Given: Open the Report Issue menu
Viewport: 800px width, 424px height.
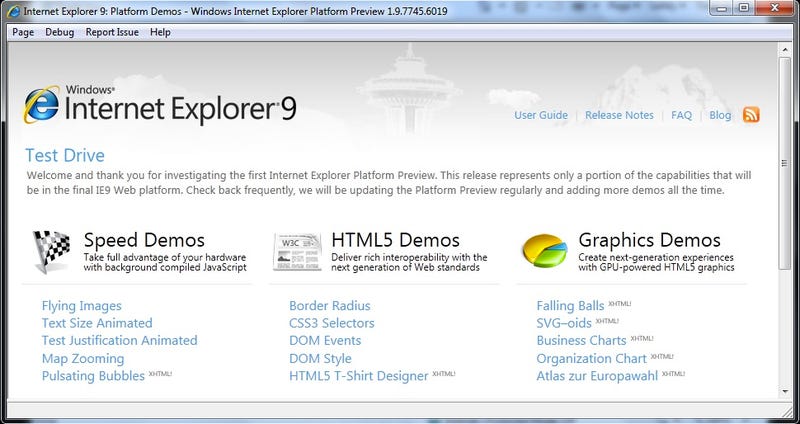Looking at the screenshot, I should [112, 32].
